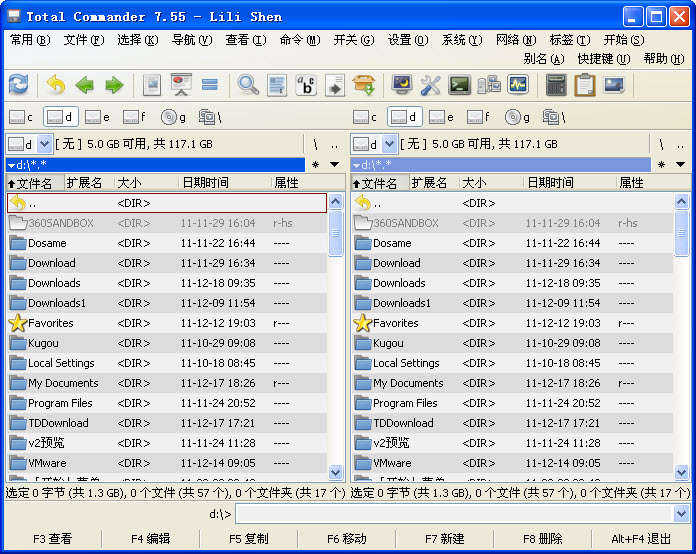The image size is (696, 554).
Task: Open the command prompt terminal icon
Action: click(460, 85)
